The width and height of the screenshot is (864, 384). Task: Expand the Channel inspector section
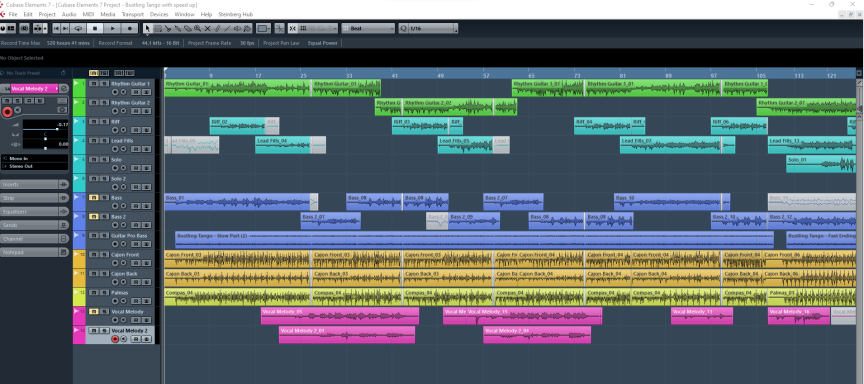click(34, 239)
